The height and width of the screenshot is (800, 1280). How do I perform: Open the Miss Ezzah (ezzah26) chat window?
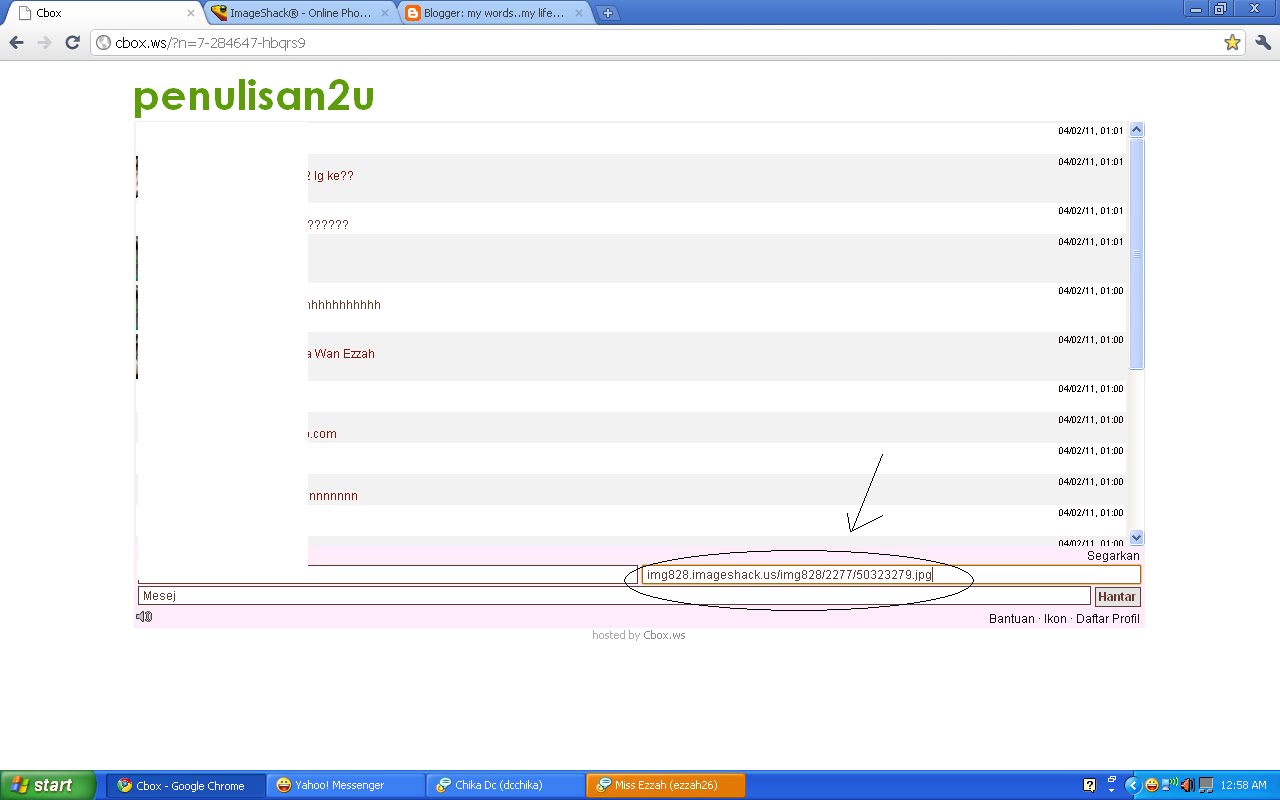[x=666, y=785]
